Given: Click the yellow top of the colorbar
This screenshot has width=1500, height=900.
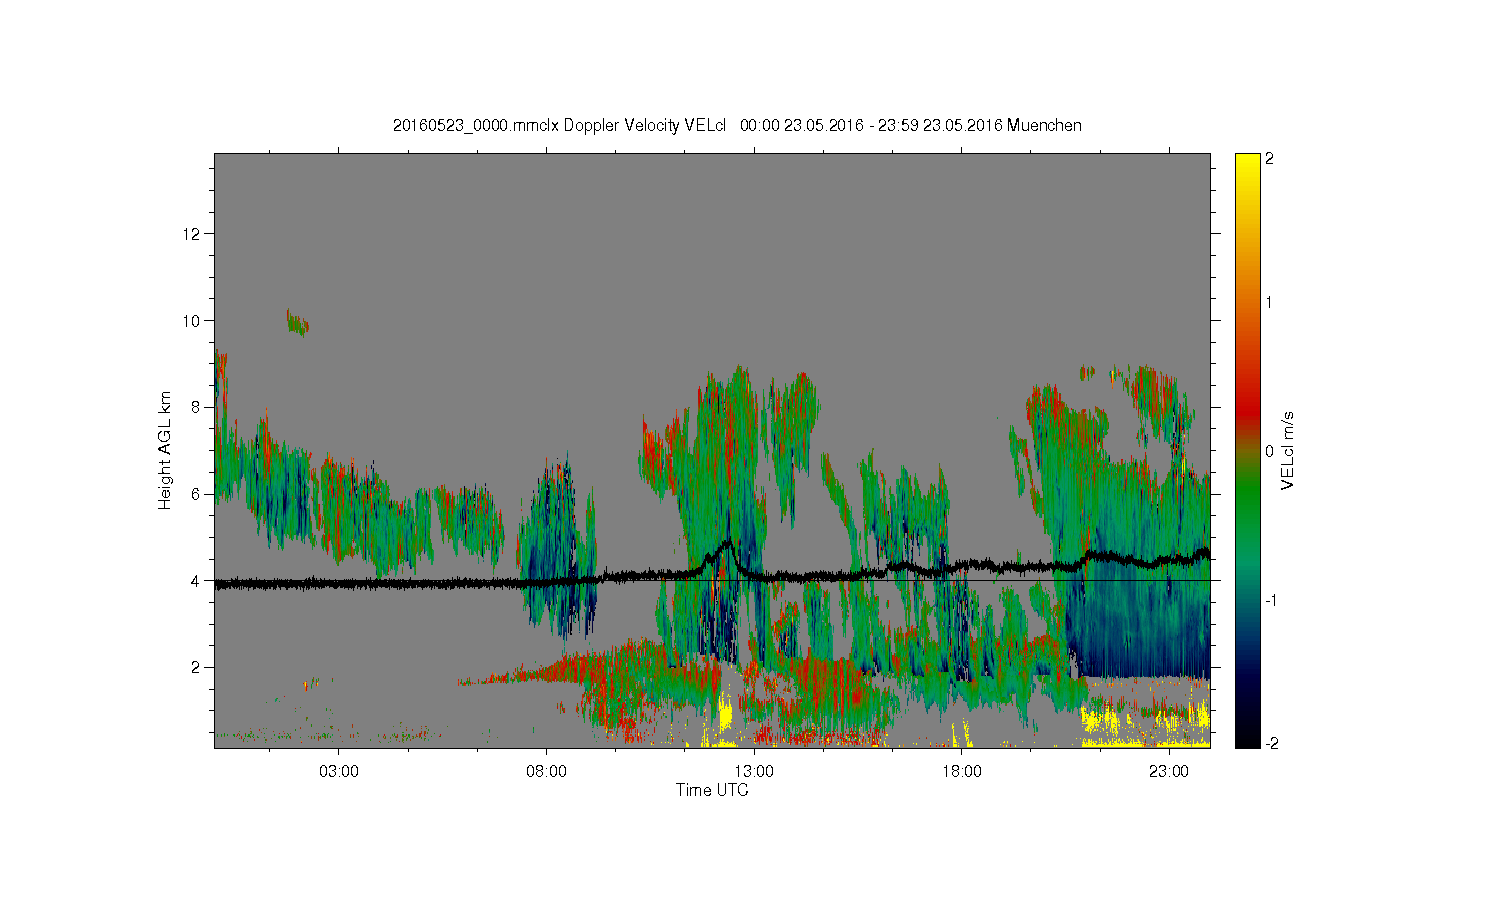Looking at the screenshot, I should pyautogui.click(x=1247, y=160).
